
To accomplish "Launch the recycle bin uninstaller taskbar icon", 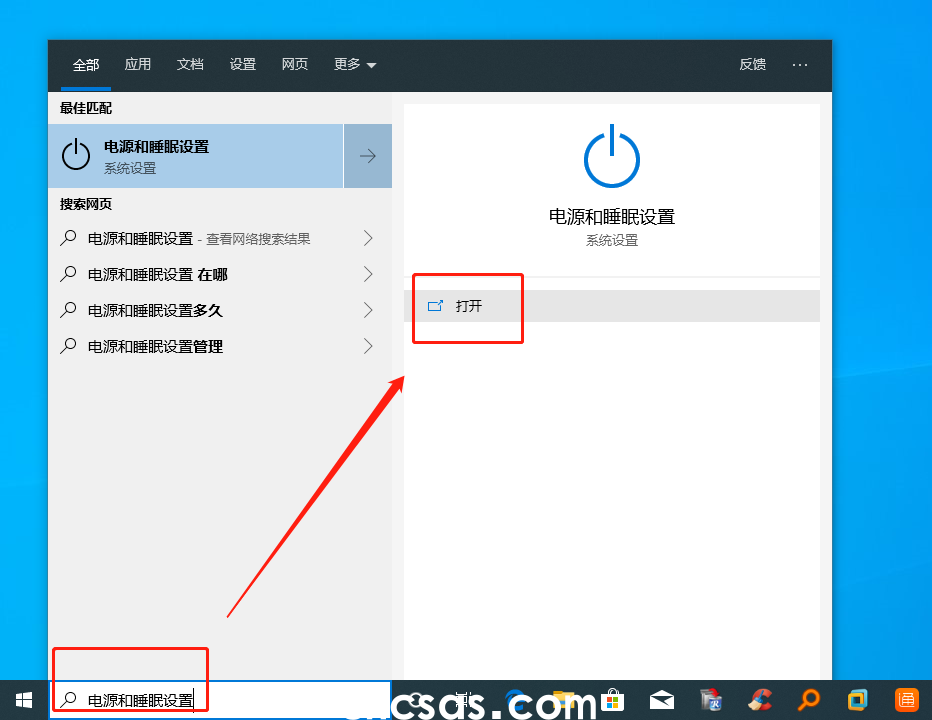I will point(711,700).
